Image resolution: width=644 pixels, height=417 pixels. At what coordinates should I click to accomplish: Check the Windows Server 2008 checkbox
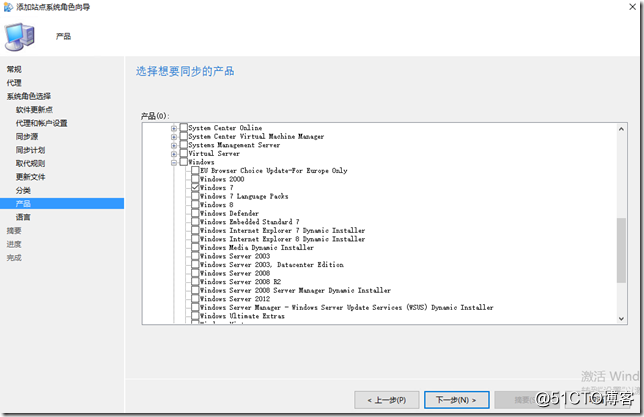[195, 273]
